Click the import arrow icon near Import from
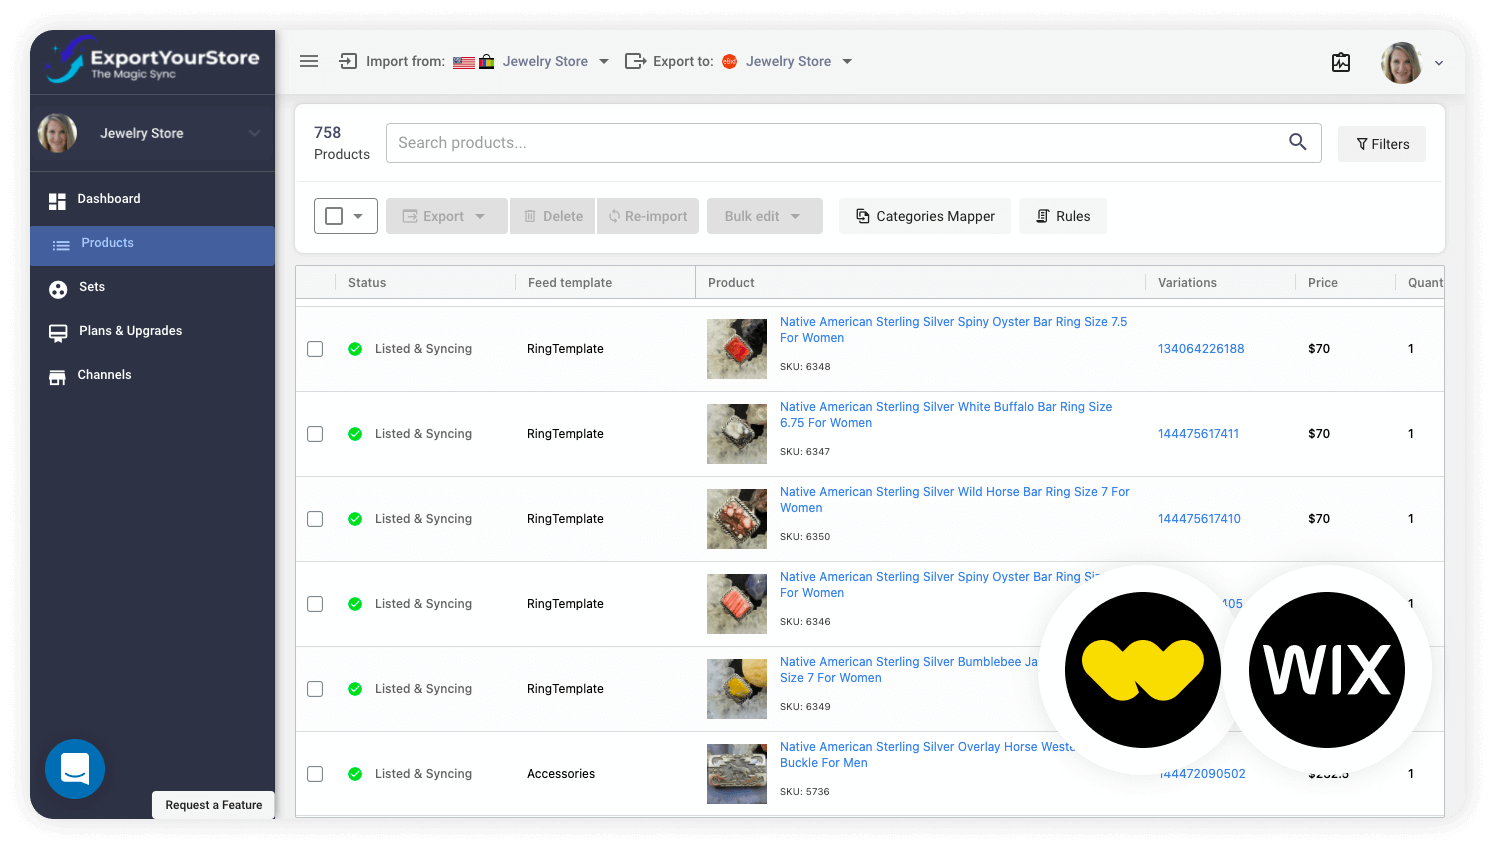The image size is (1495, 849). click(347, 61)
